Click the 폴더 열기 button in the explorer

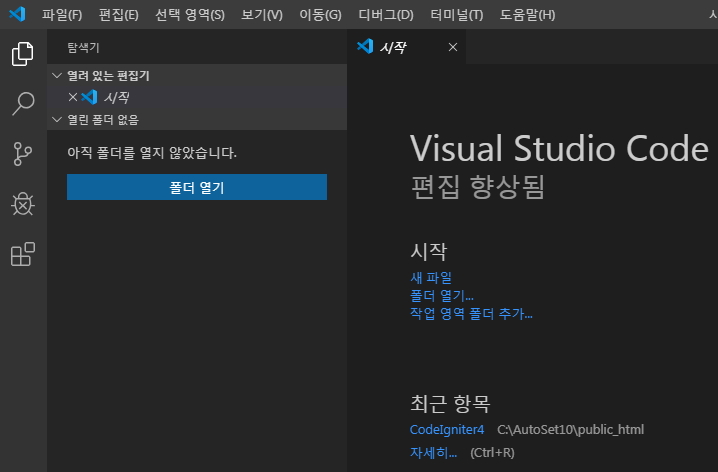pyautogui.click(x=197, y=187)
